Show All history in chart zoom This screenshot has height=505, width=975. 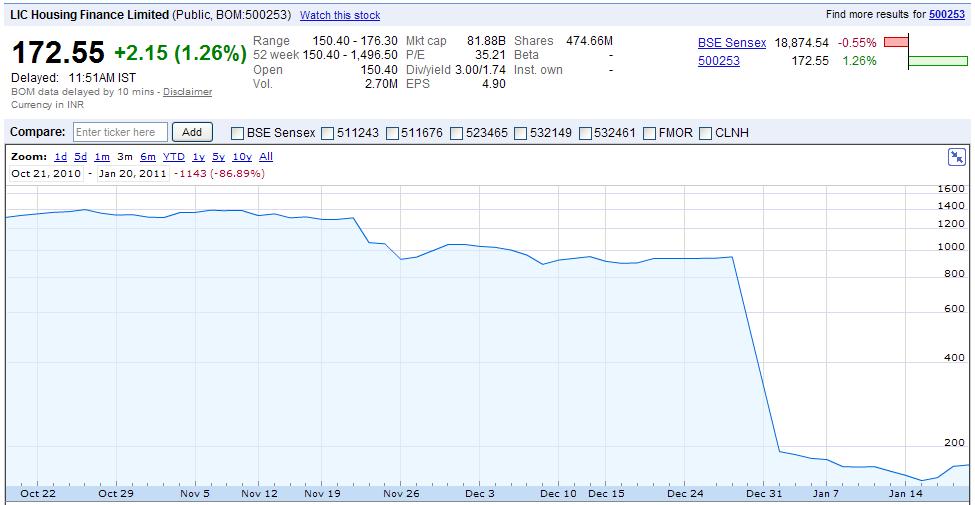pos(266,157)
